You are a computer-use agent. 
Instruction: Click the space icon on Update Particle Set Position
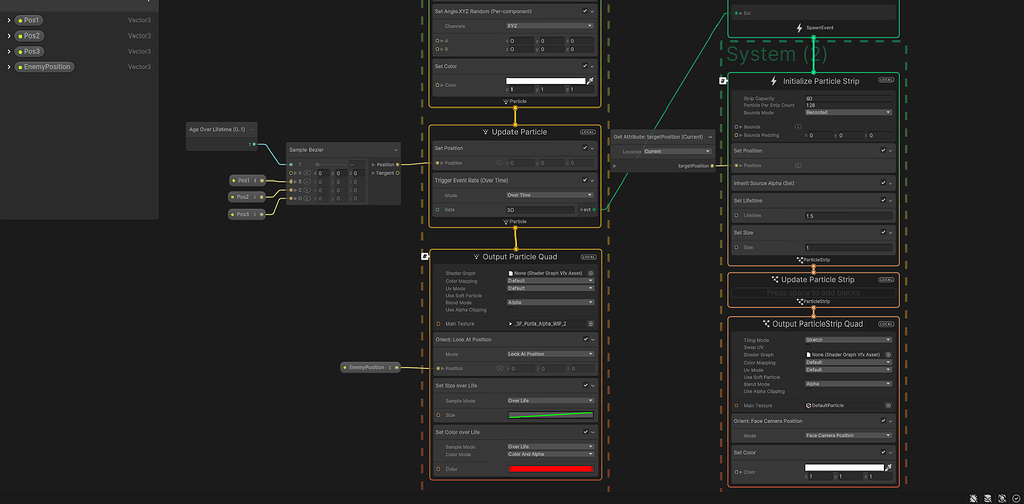tap(500, 163)
